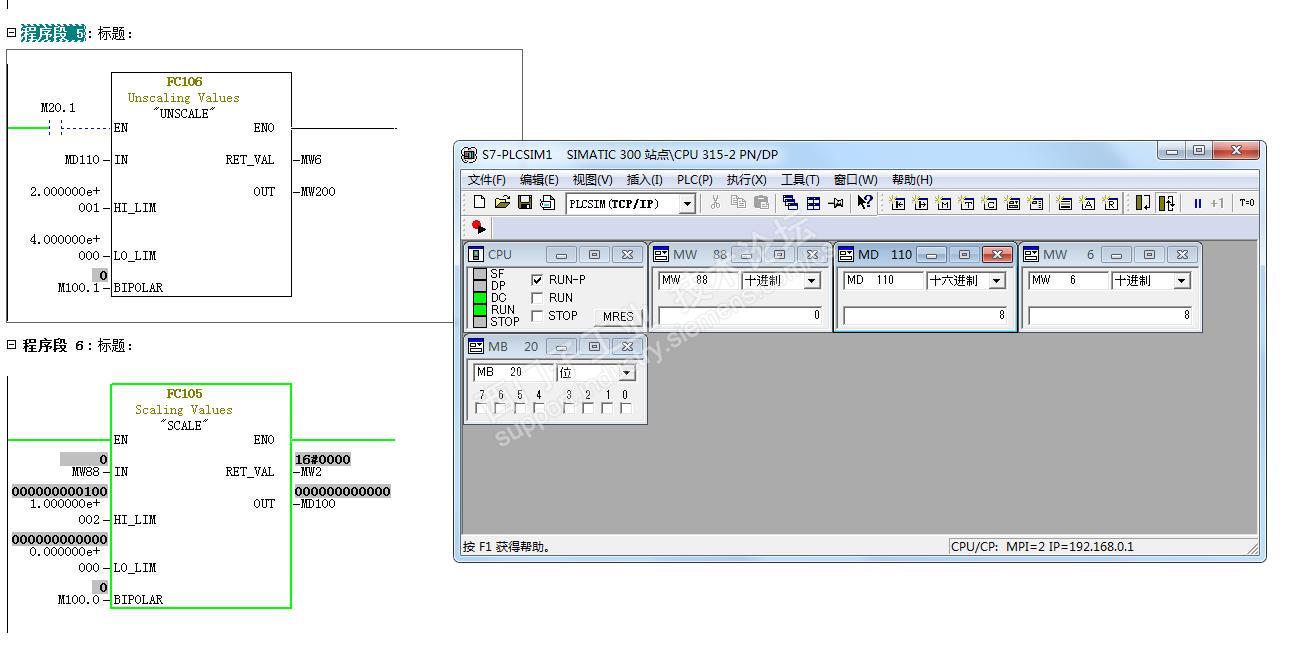
Task: Click the Save floppy disk icon
Action: 525,203
